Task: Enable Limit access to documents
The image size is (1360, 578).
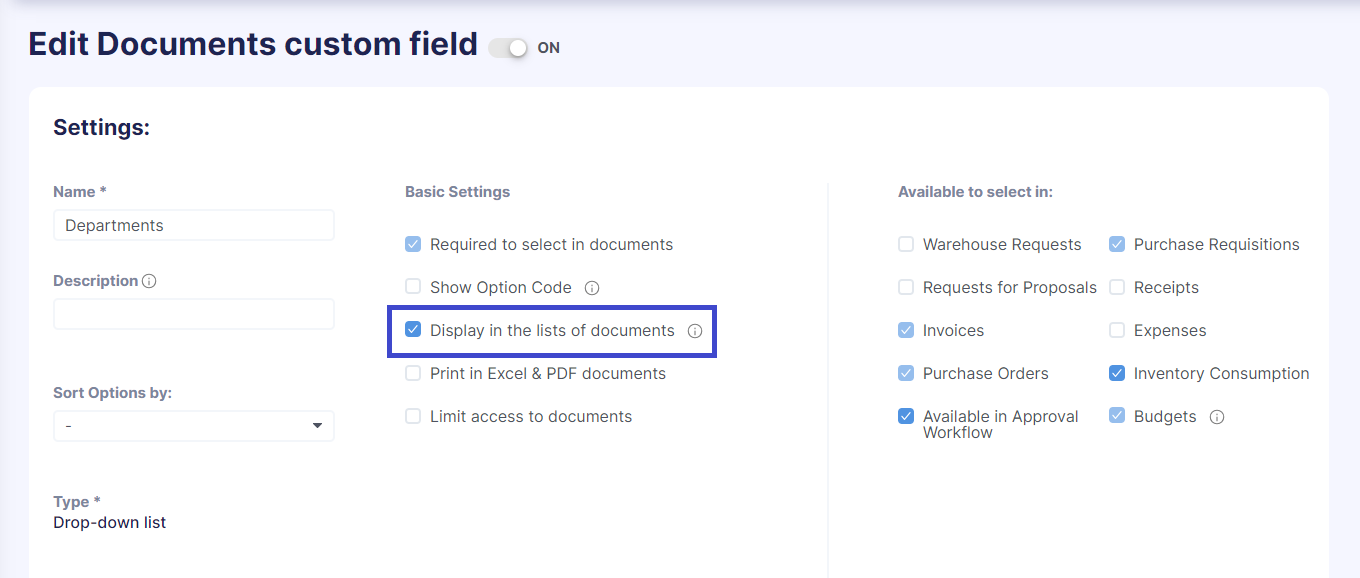Action: coord(413,416)
